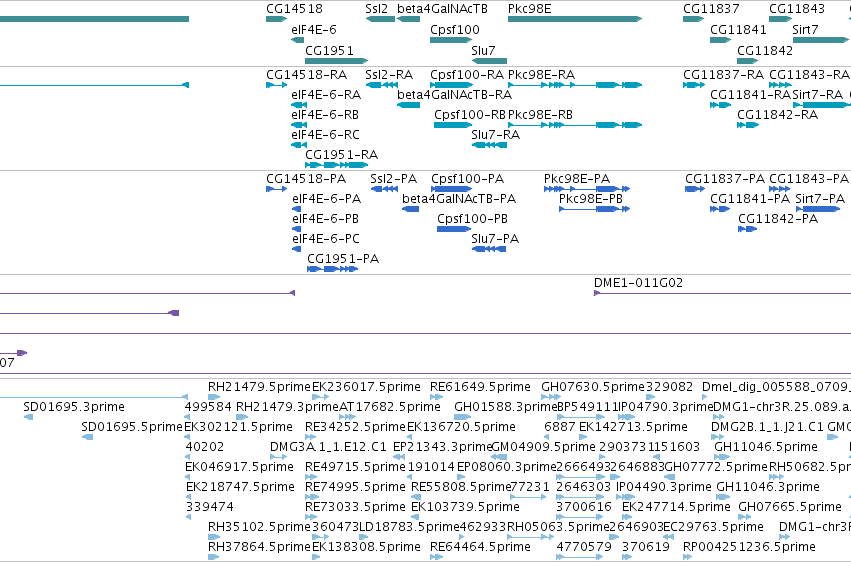
Task: Select the Cpsf100 gene label
Action: click(x=455, y=29)
